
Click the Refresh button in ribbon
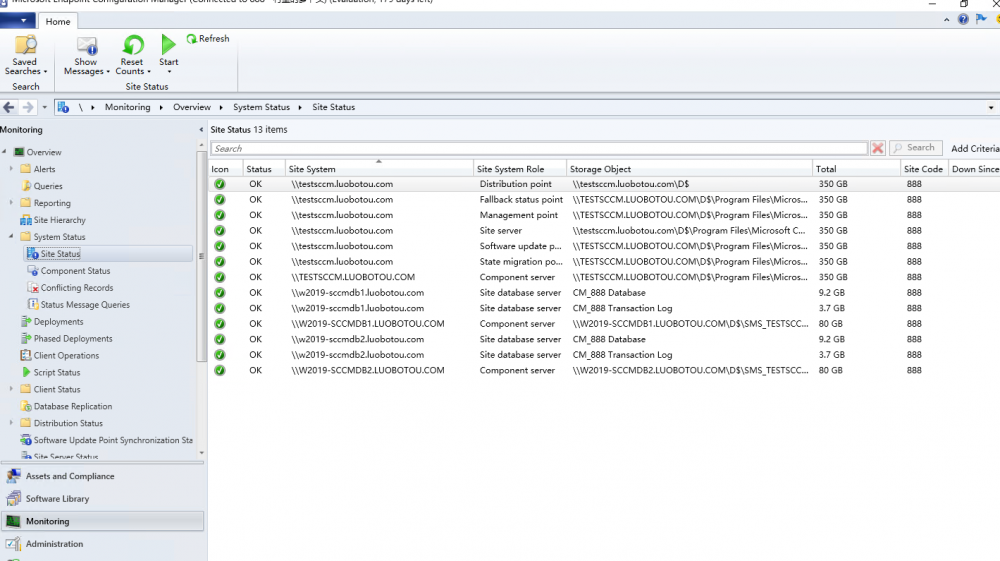[x=208, y=39]
